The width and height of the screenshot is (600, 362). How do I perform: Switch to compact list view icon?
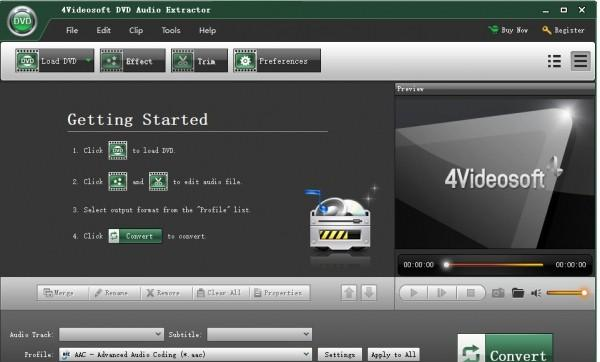(580, 61)
